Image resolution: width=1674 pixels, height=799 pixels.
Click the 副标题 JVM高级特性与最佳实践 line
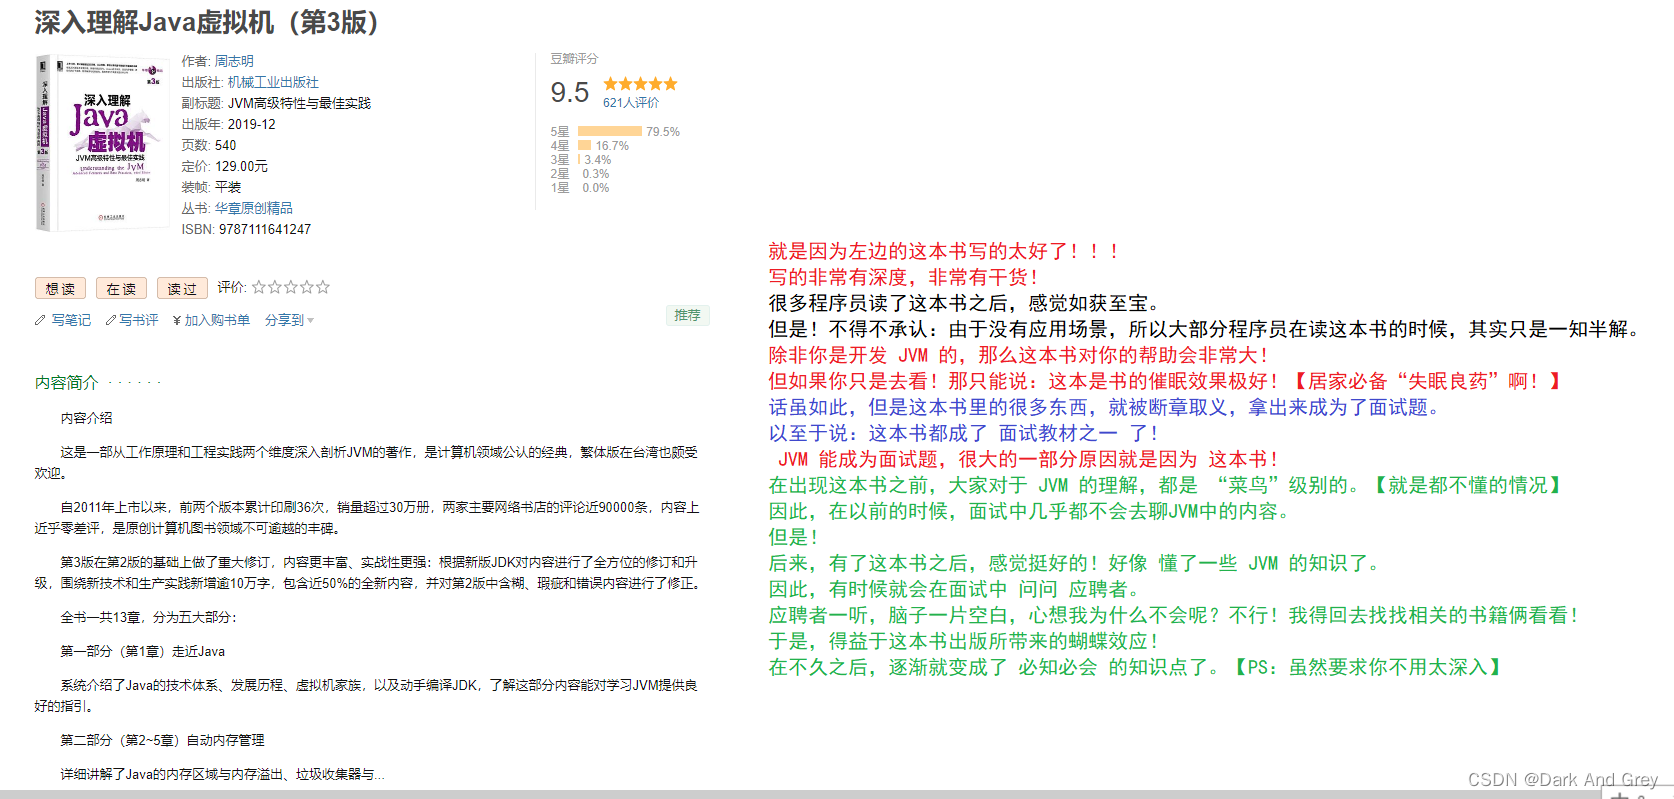[x=276, y=103]
